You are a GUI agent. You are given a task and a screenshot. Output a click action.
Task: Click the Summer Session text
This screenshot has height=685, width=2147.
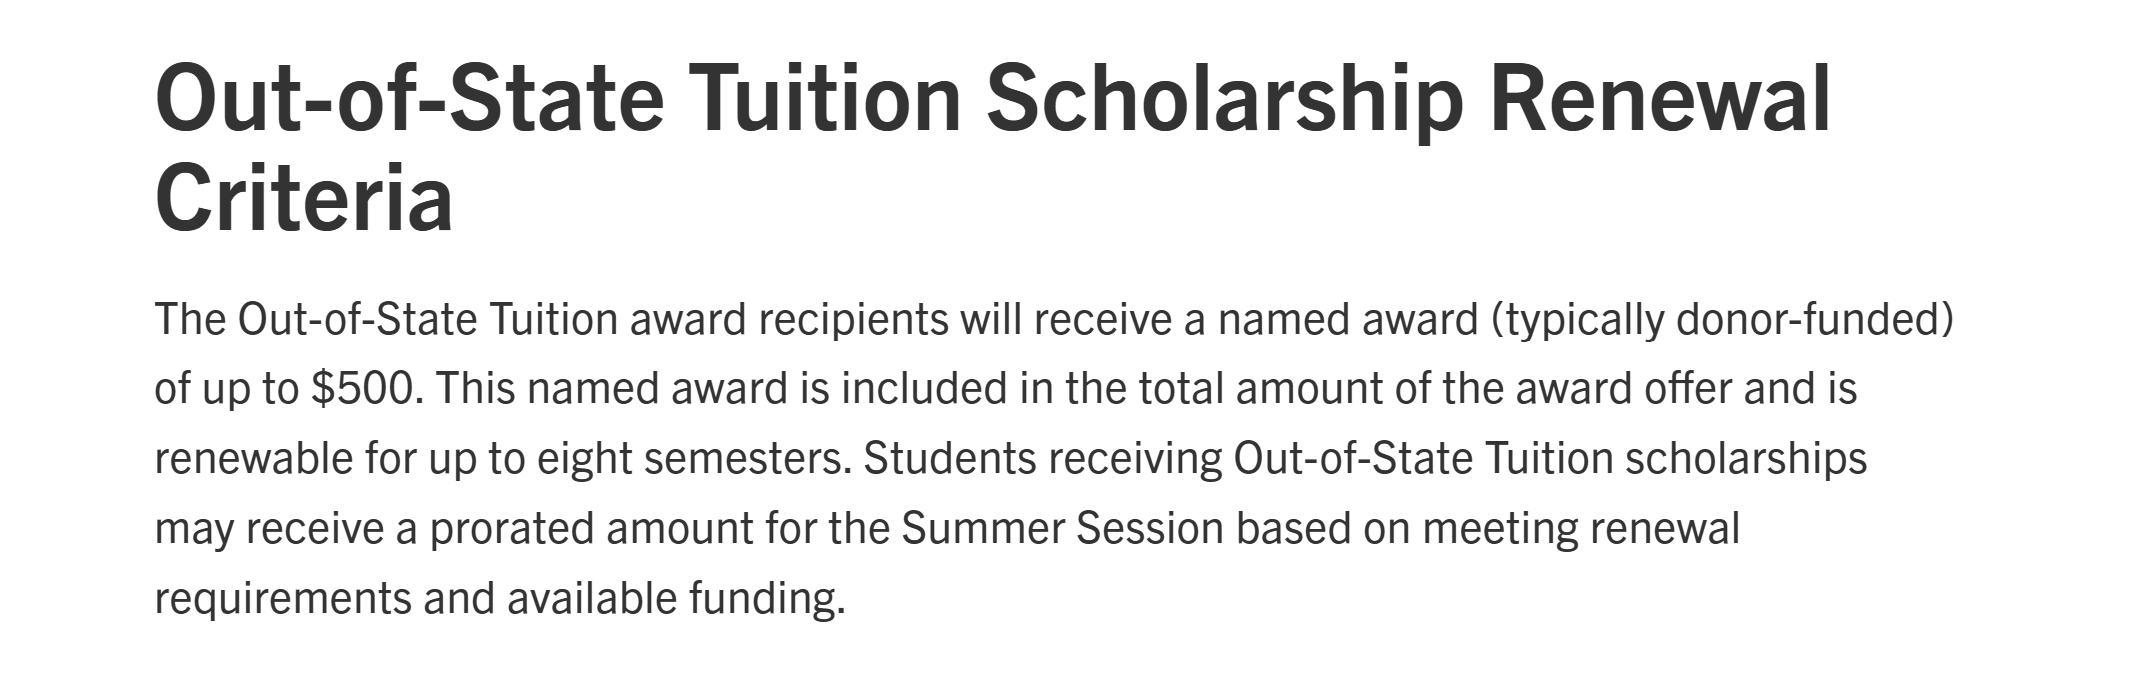tap(1062, 528)
